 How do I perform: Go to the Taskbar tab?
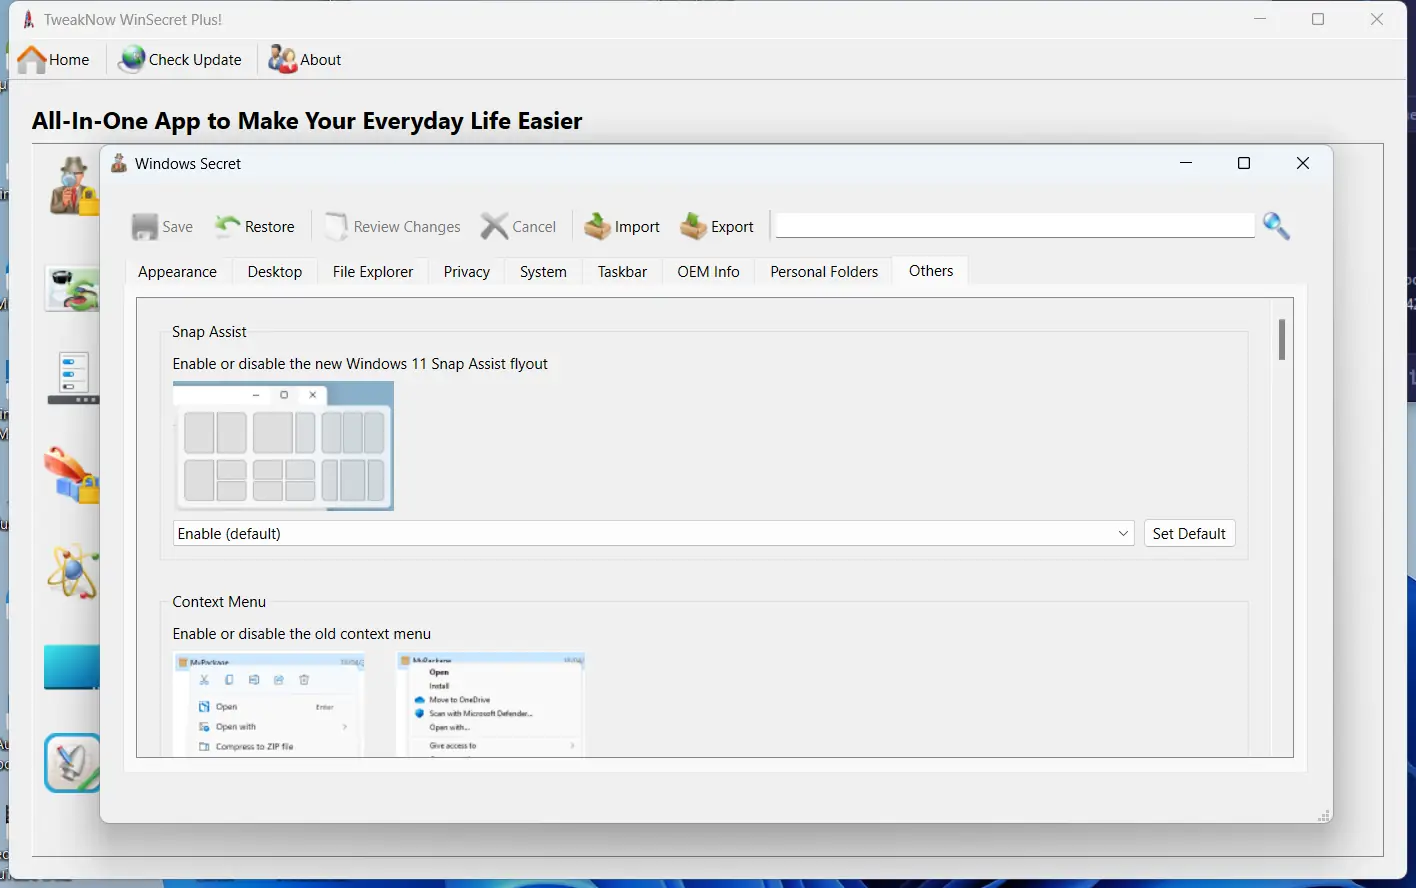(622, 272)
